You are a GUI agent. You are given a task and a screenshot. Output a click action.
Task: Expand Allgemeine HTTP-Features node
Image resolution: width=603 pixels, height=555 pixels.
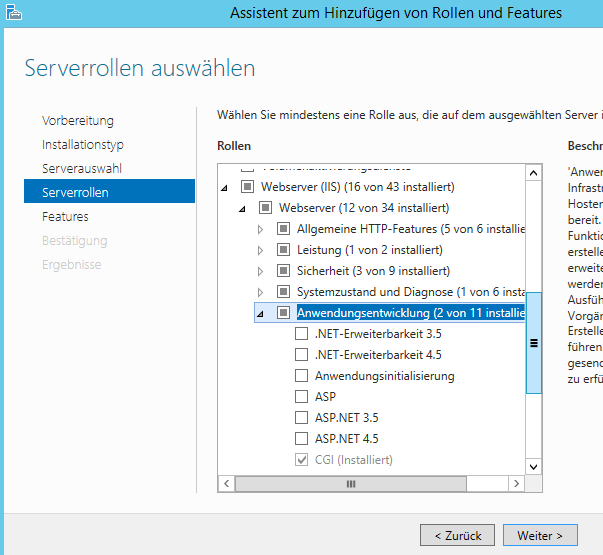(x=260, y=230)
